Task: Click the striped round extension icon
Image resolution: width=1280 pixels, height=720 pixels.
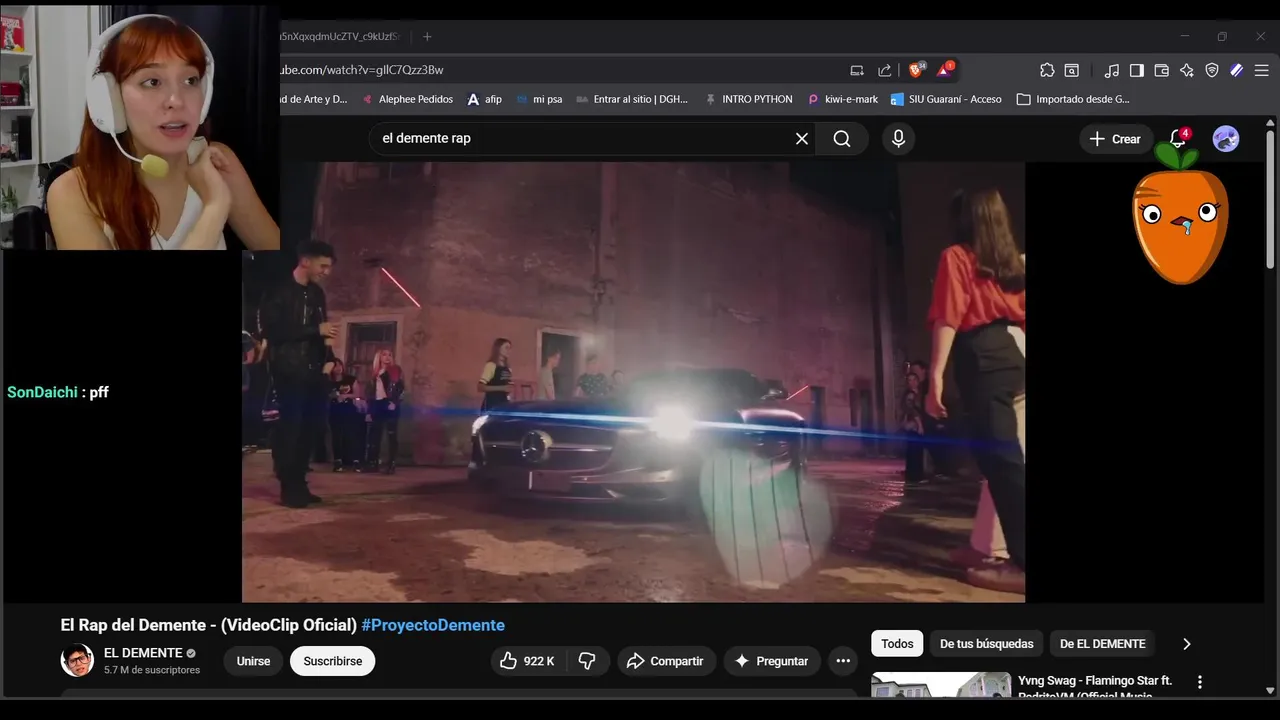Action: tap(1237, 70)
